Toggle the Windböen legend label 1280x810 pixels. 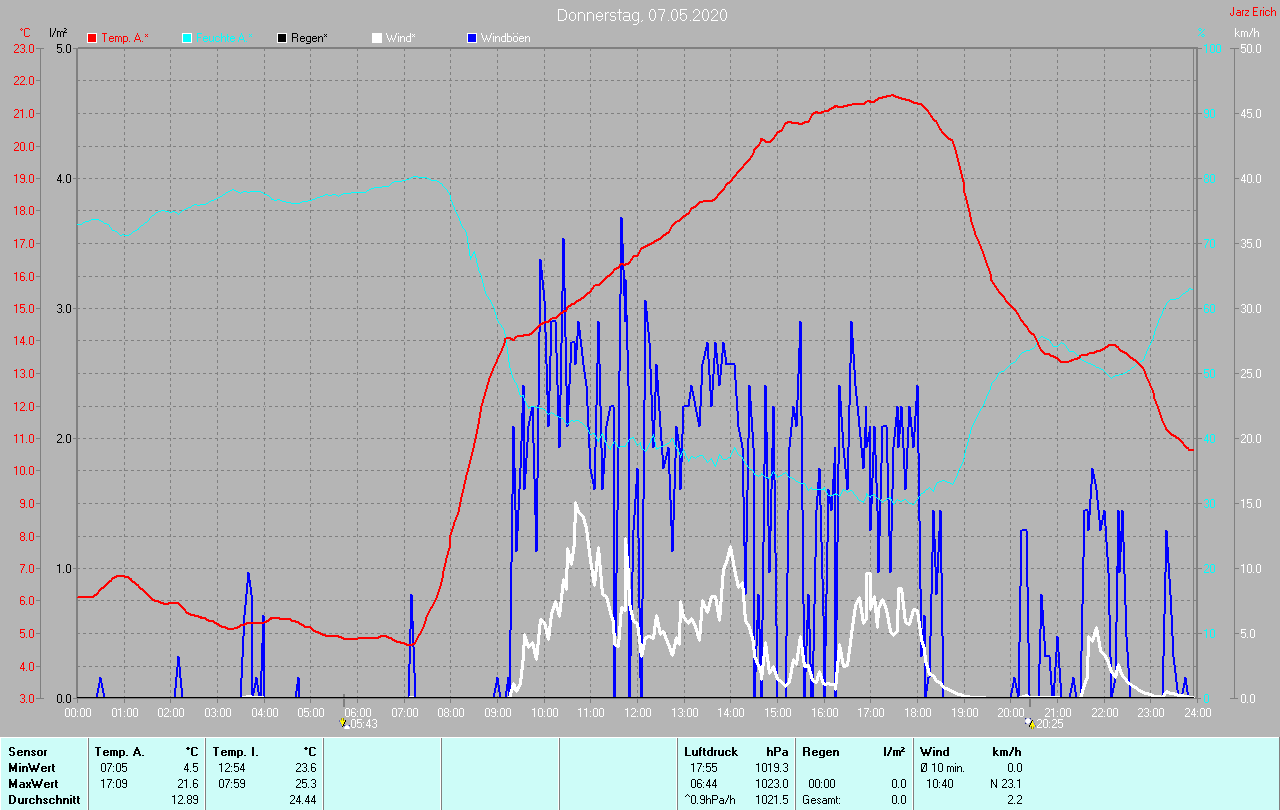[506, 38]
